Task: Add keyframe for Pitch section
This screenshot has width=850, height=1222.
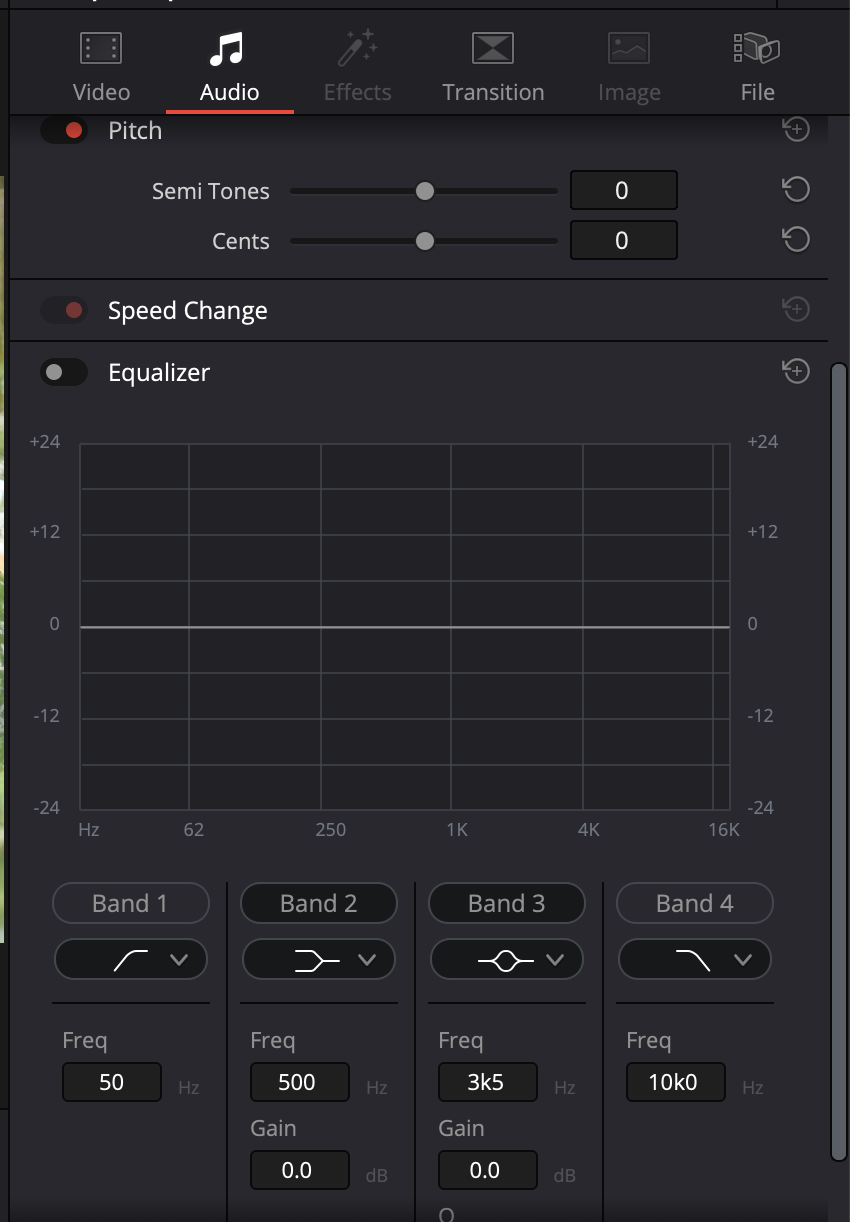Action: (x=796, y=129)
